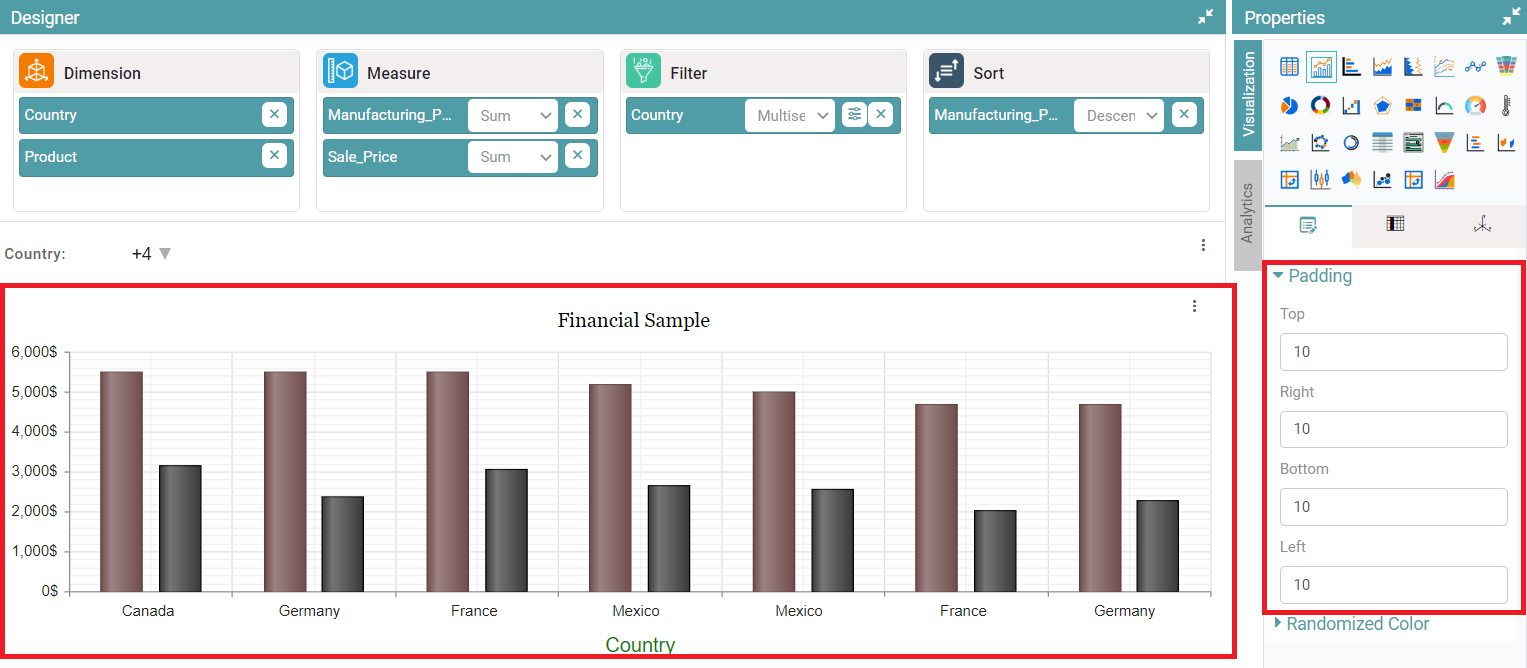Open the Descending sort order dropdown
The height and width of the screenshot is (668, 1527).
(x=1119, y=116)
